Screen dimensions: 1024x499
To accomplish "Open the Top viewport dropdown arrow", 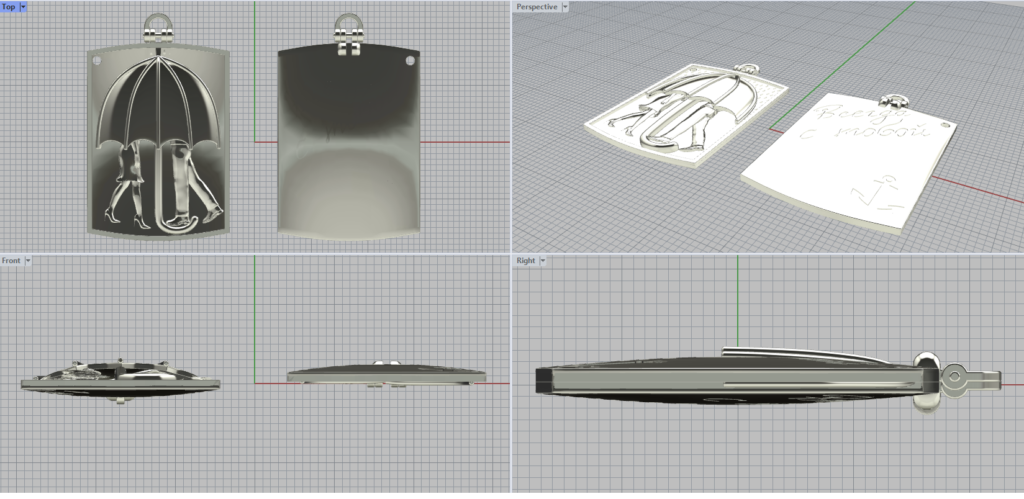I will pyautogui.click(x=23, y=7).
